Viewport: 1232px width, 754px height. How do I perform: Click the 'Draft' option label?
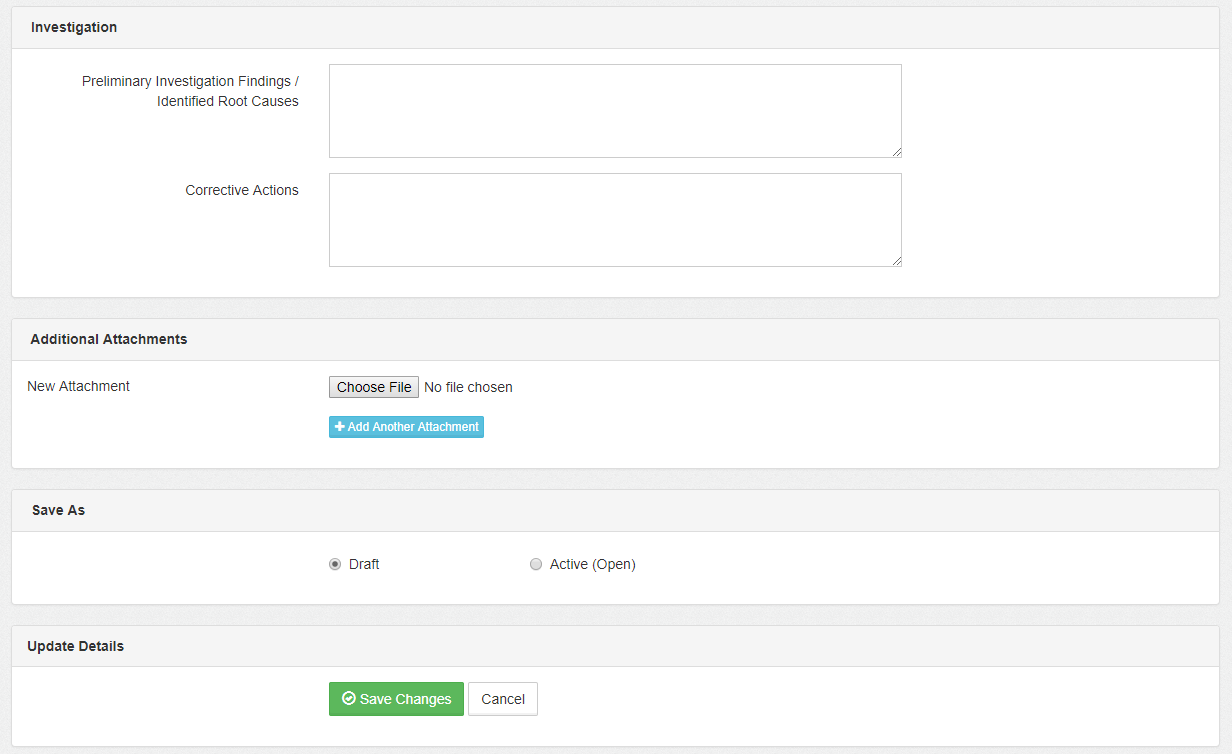point(364,564)
